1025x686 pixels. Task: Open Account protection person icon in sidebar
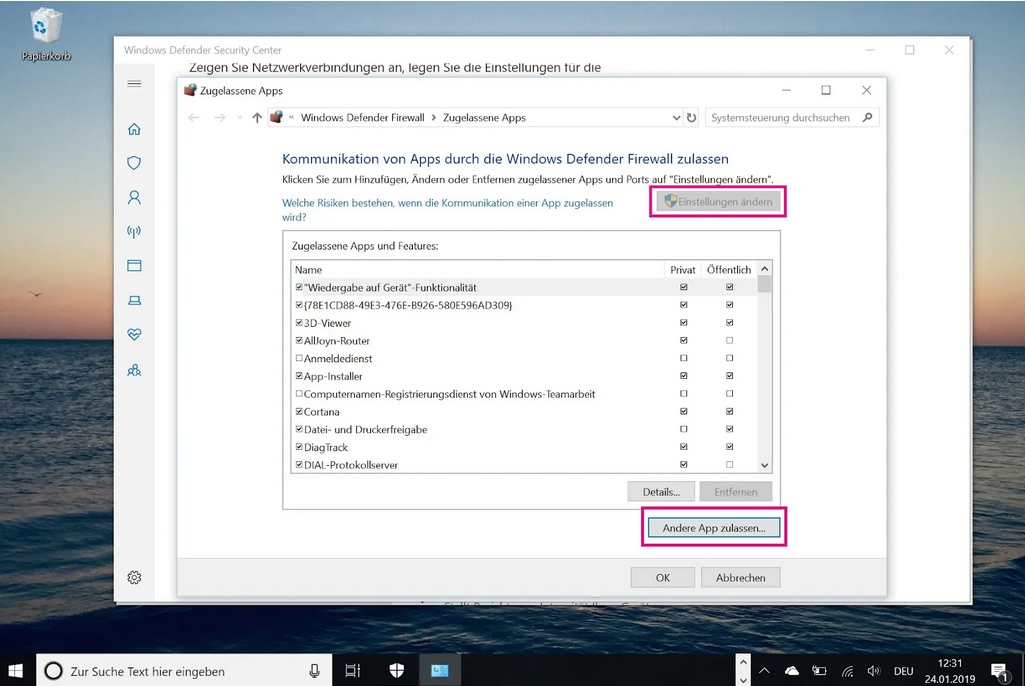(134, 198)
